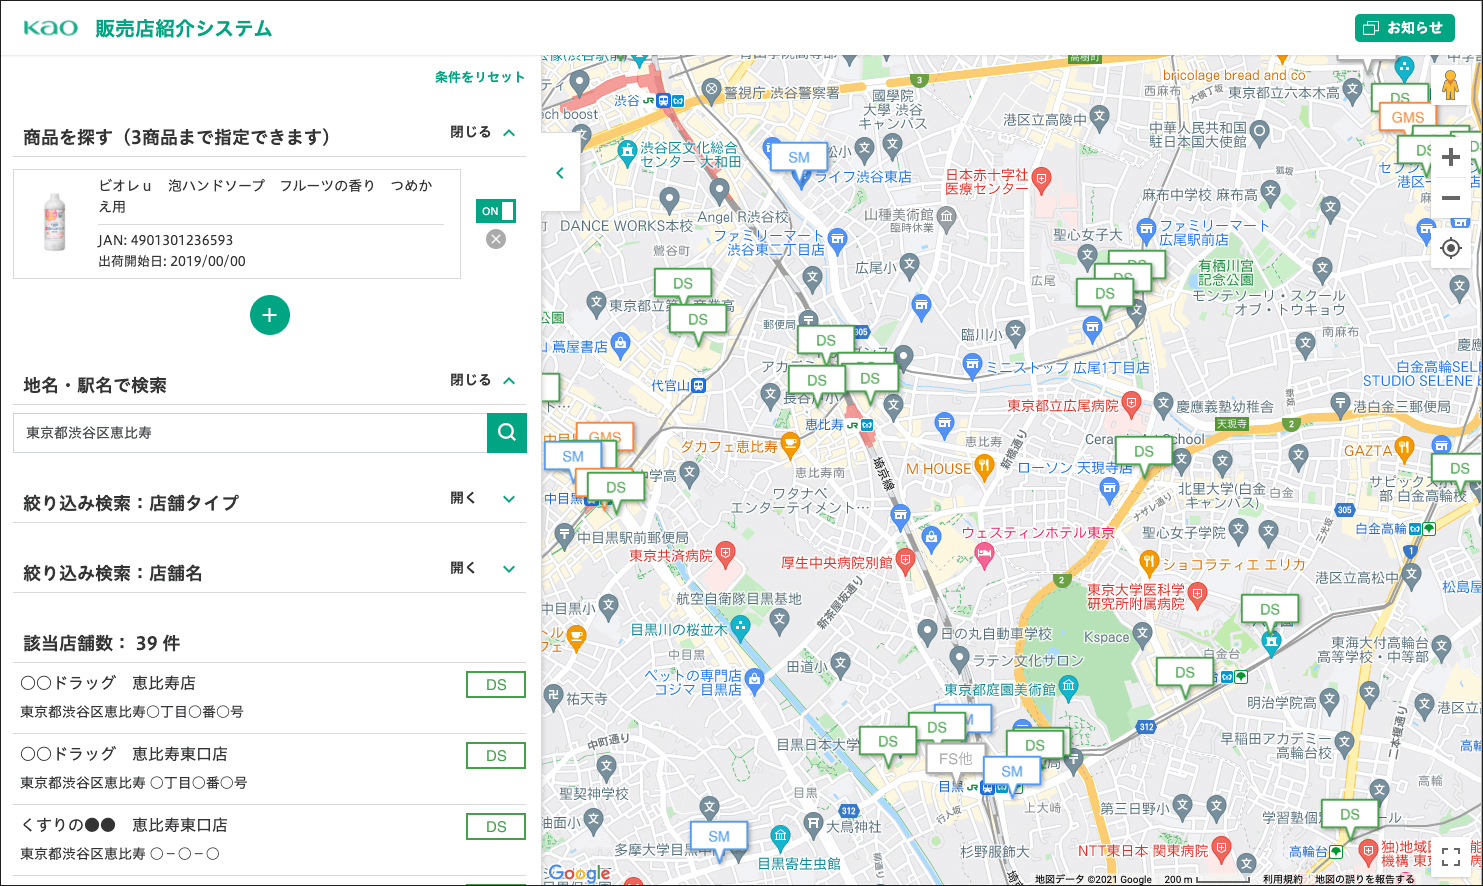Collapse side panel with left chevron
This screenshot has width=1483, height=886.
point(560,173)
